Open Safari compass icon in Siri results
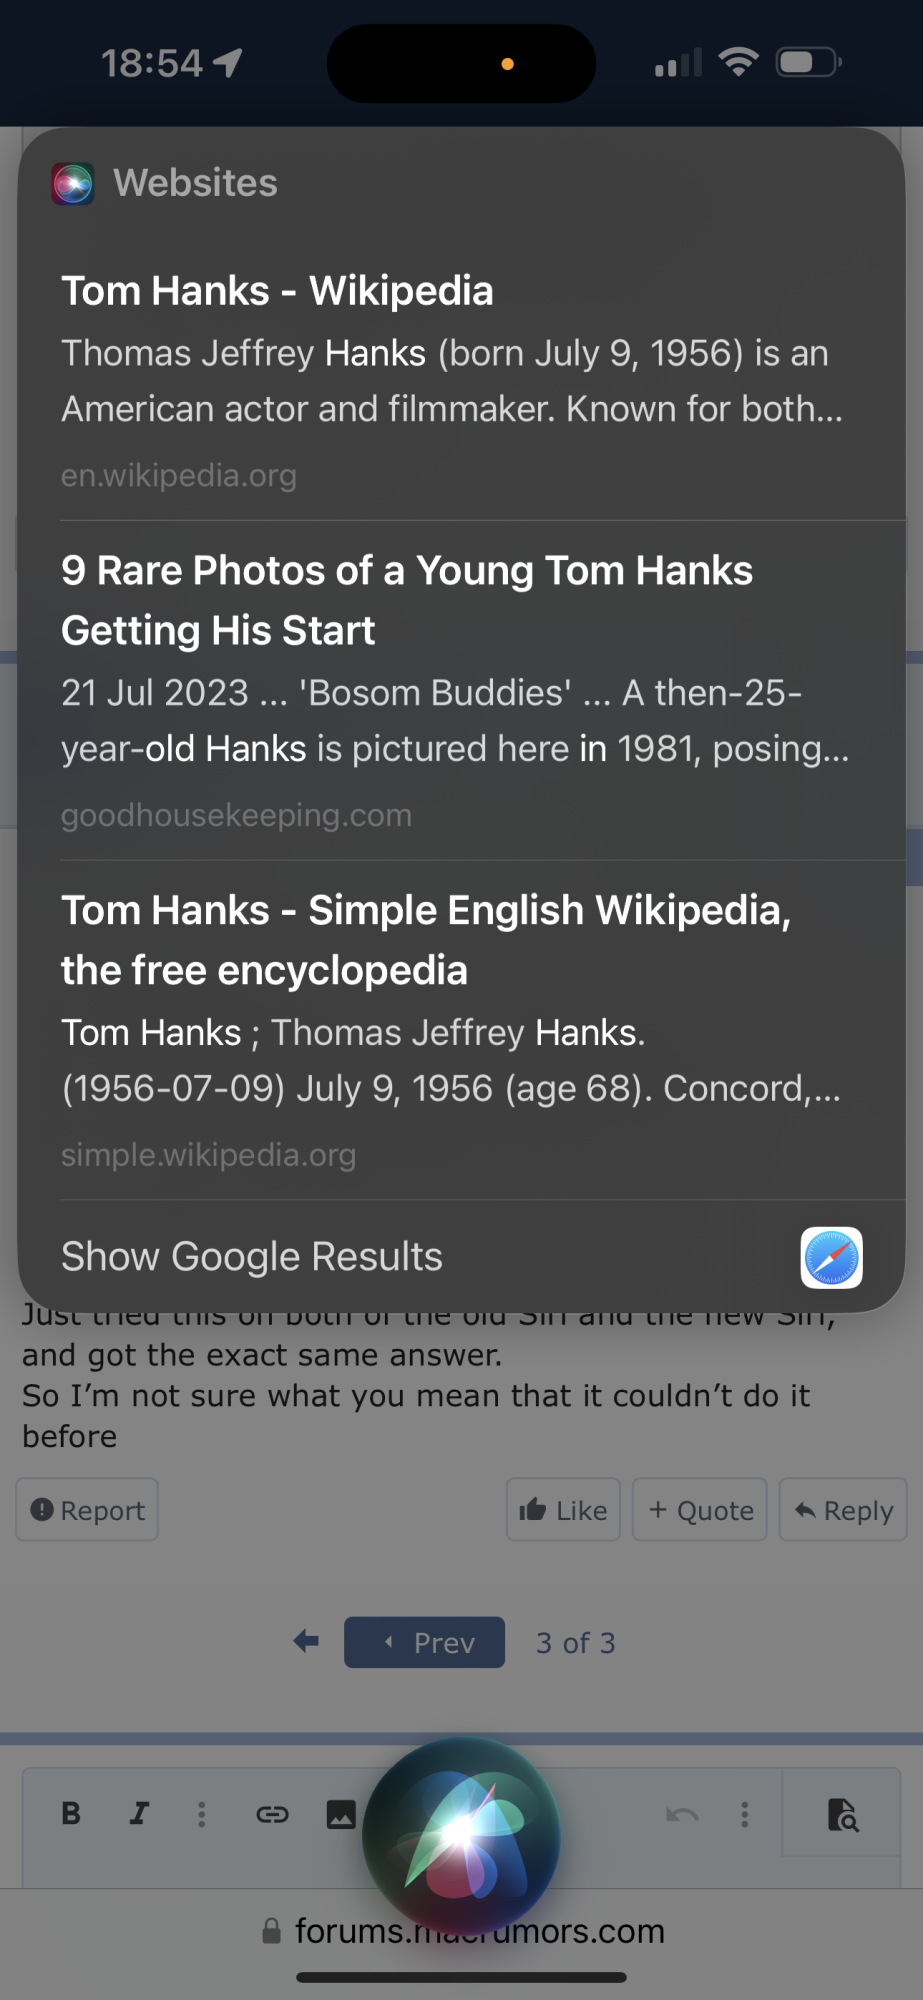 831,1257
